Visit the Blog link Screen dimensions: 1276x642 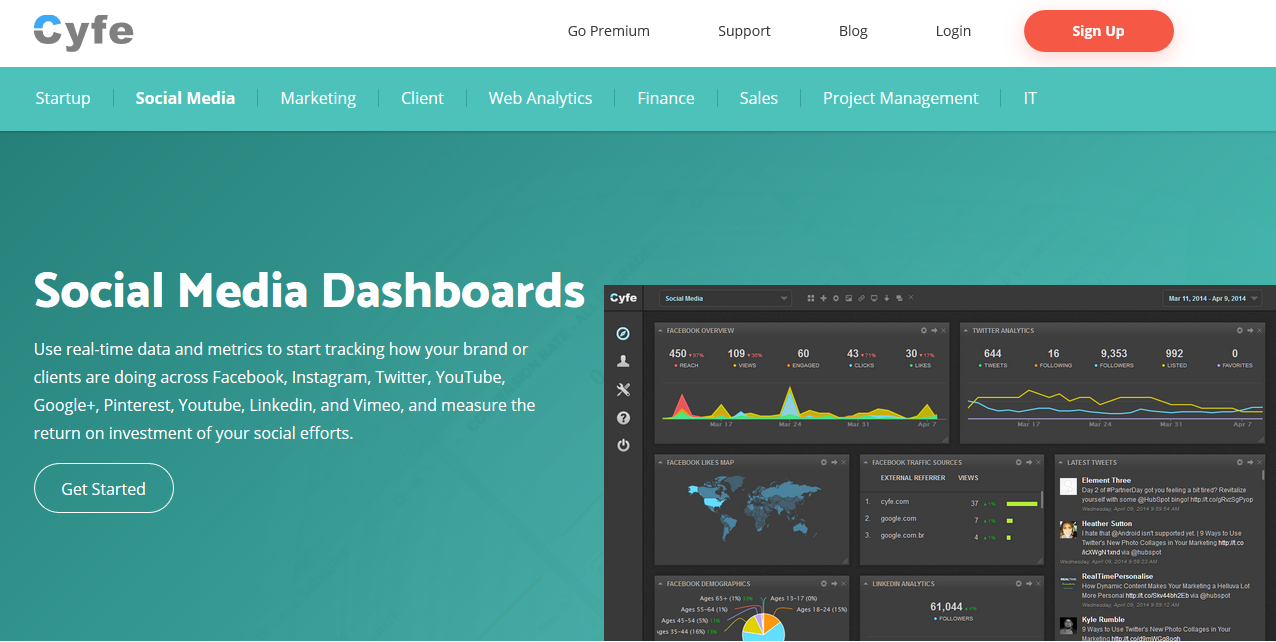click(853, 31)
